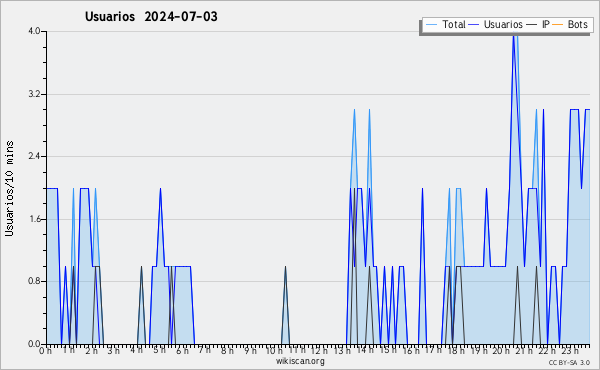Click the 4 h x-axis label
The width and height of the screenshot is (600, 370).
tap(136, 350)
